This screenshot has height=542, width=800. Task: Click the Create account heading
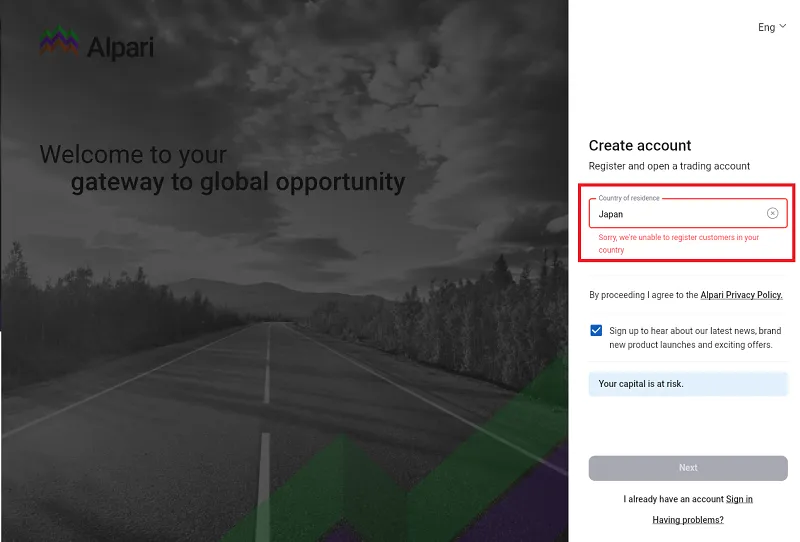click(640, 146)
